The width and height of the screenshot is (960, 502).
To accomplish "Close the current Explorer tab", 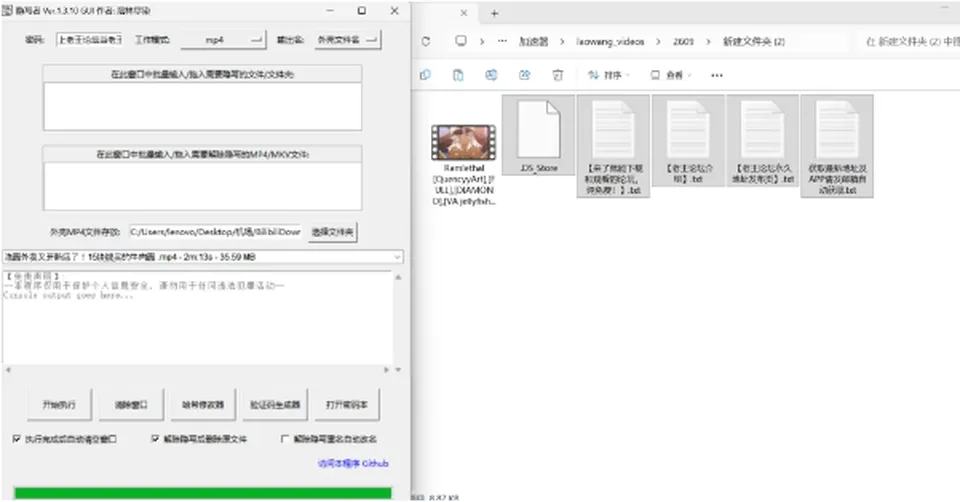I will [463, 13].
